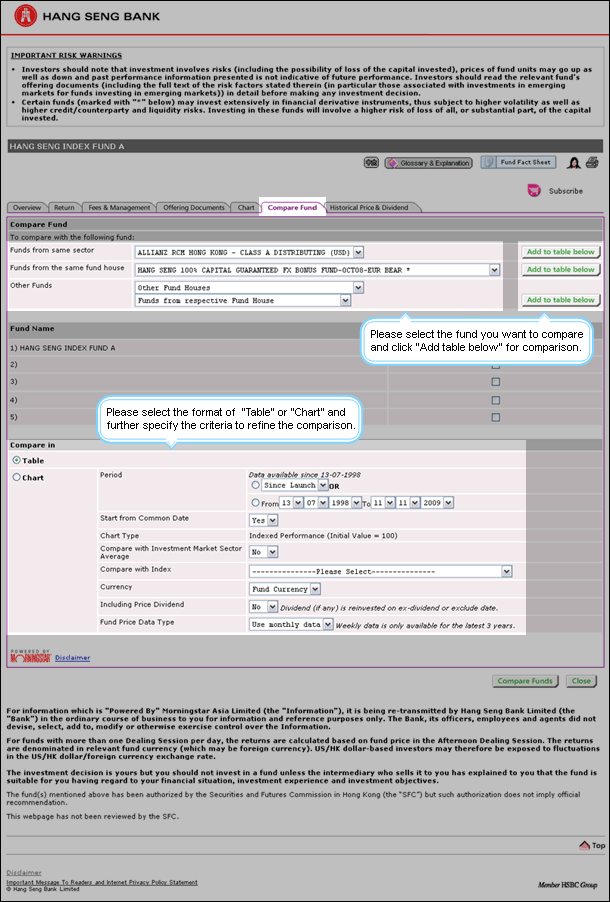610x902 pixels.
Task: Expand the Other Fund Houses dropdown
Action: point(249,287)
